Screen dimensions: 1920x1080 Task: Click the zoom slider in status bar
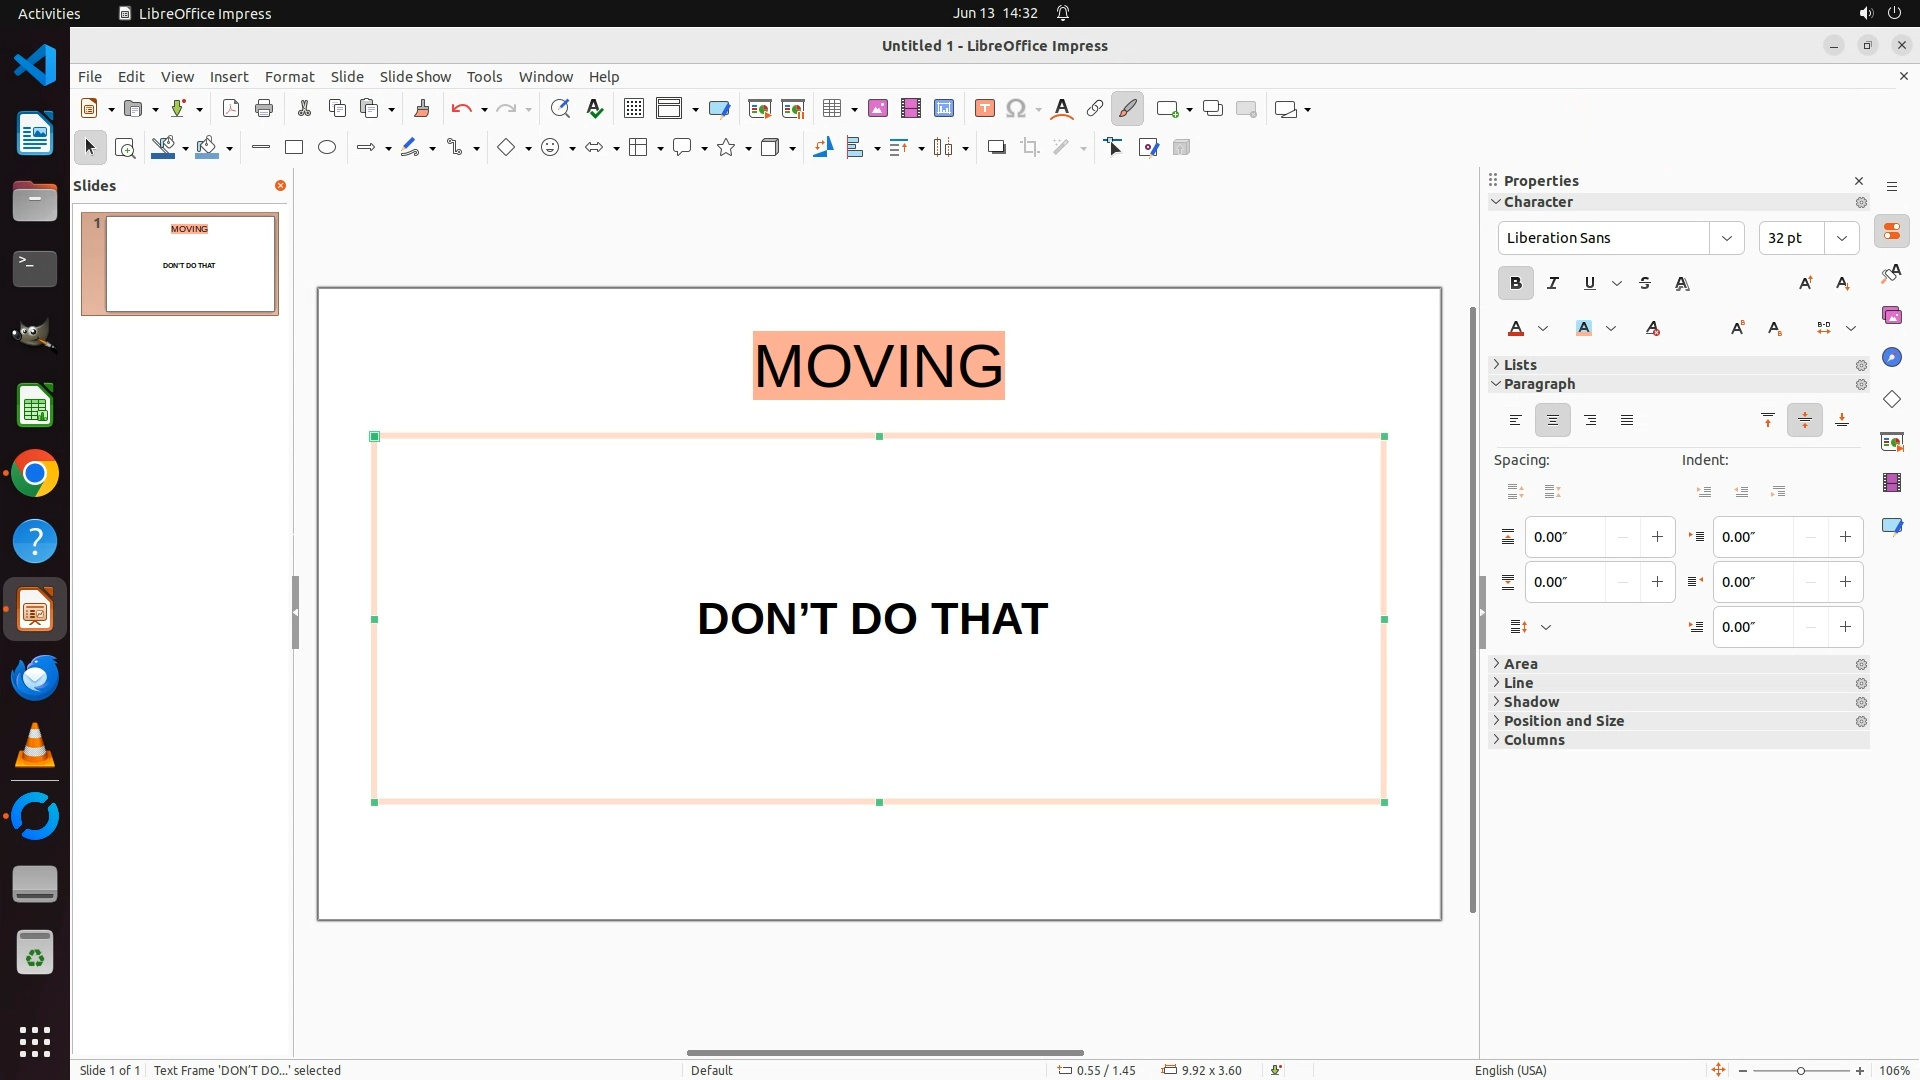pyautogui.click(x=1800, y=1070)
